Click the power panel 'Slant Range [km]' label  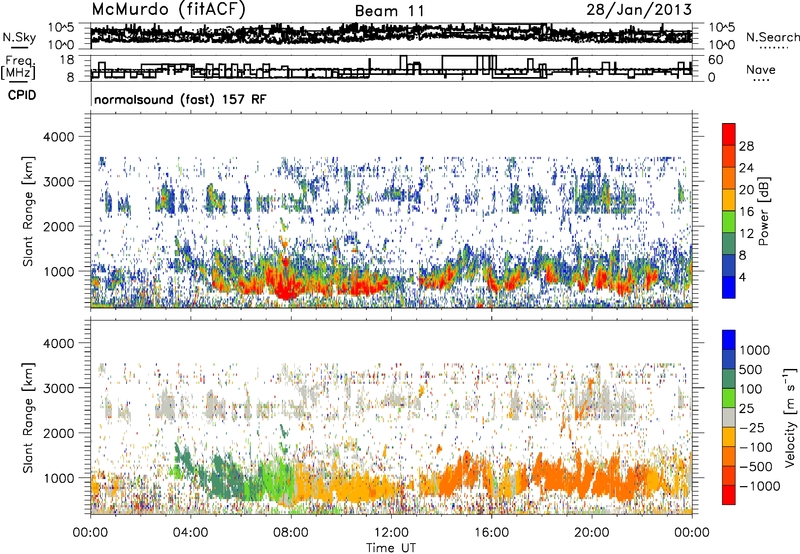point(28,211)
